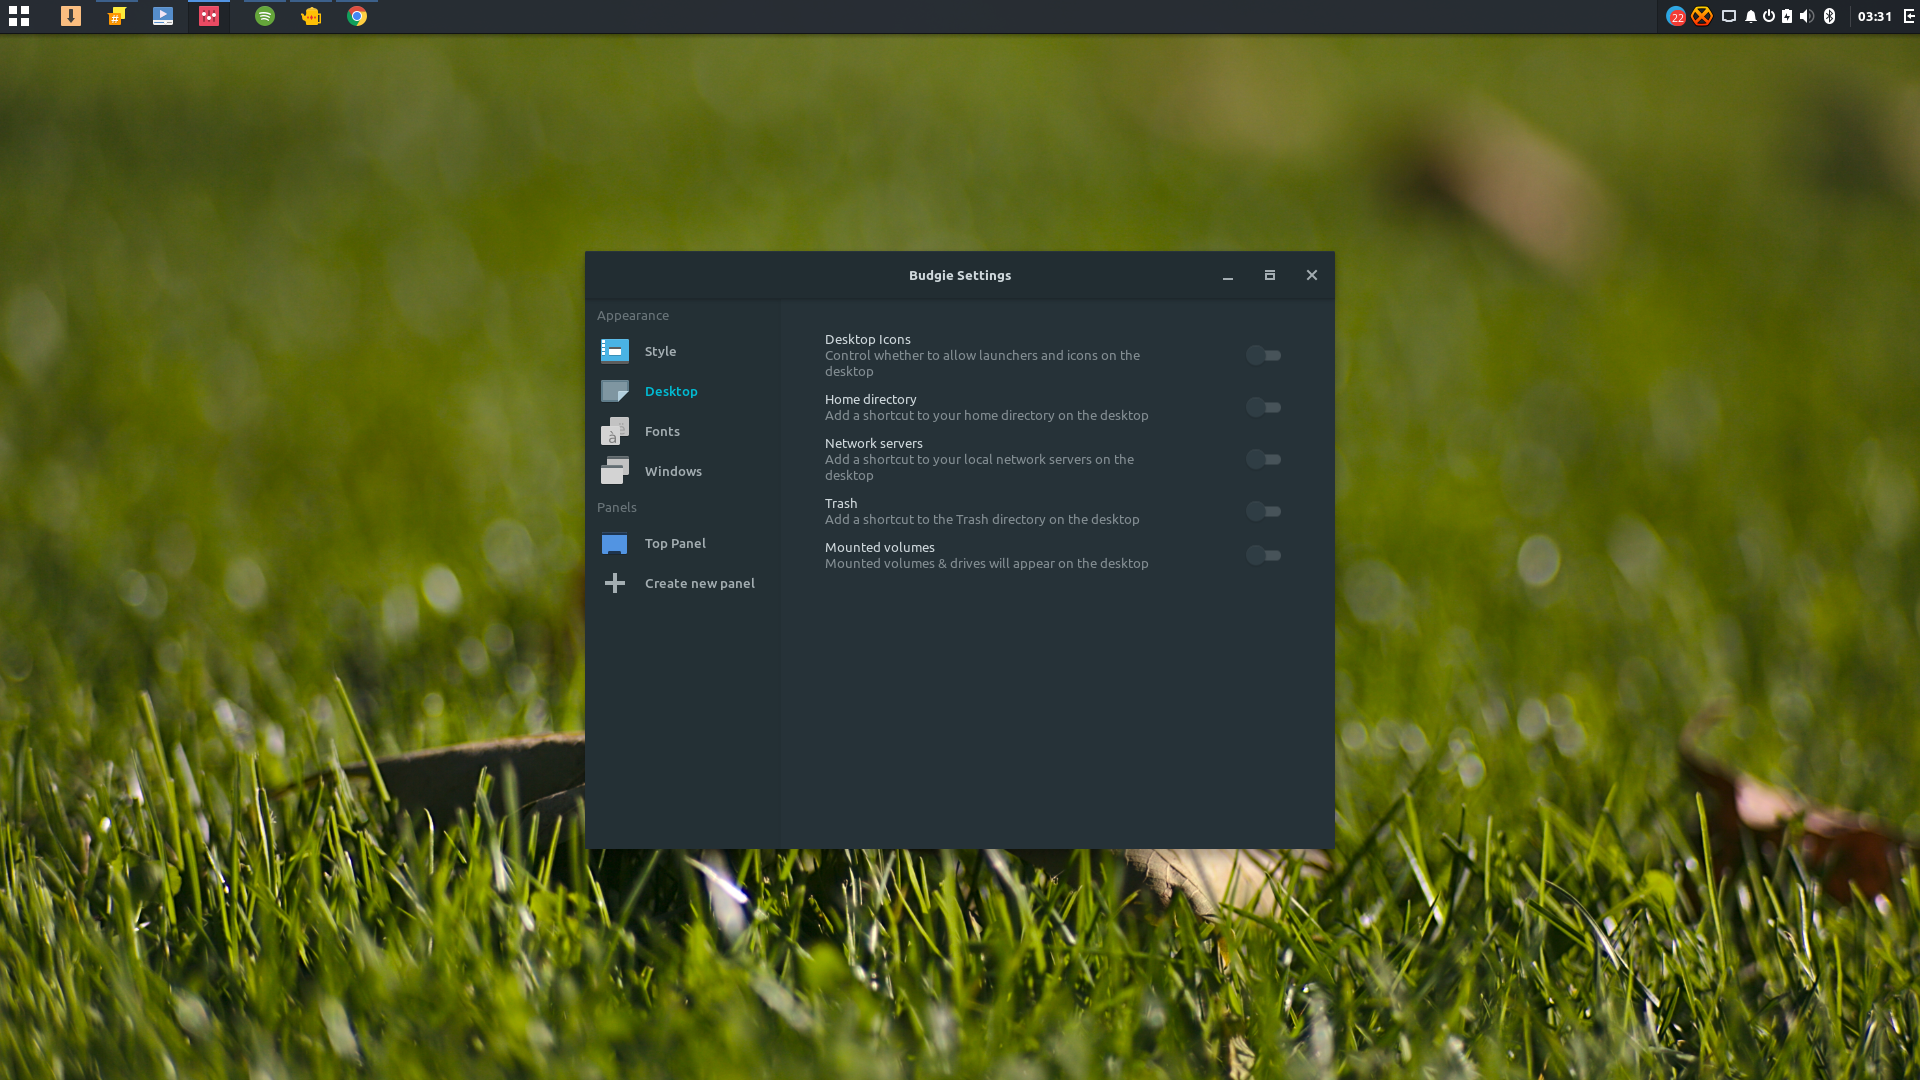
Task: Open the Raven sidebar toggle icon
Action: [x=1909, y=16]
